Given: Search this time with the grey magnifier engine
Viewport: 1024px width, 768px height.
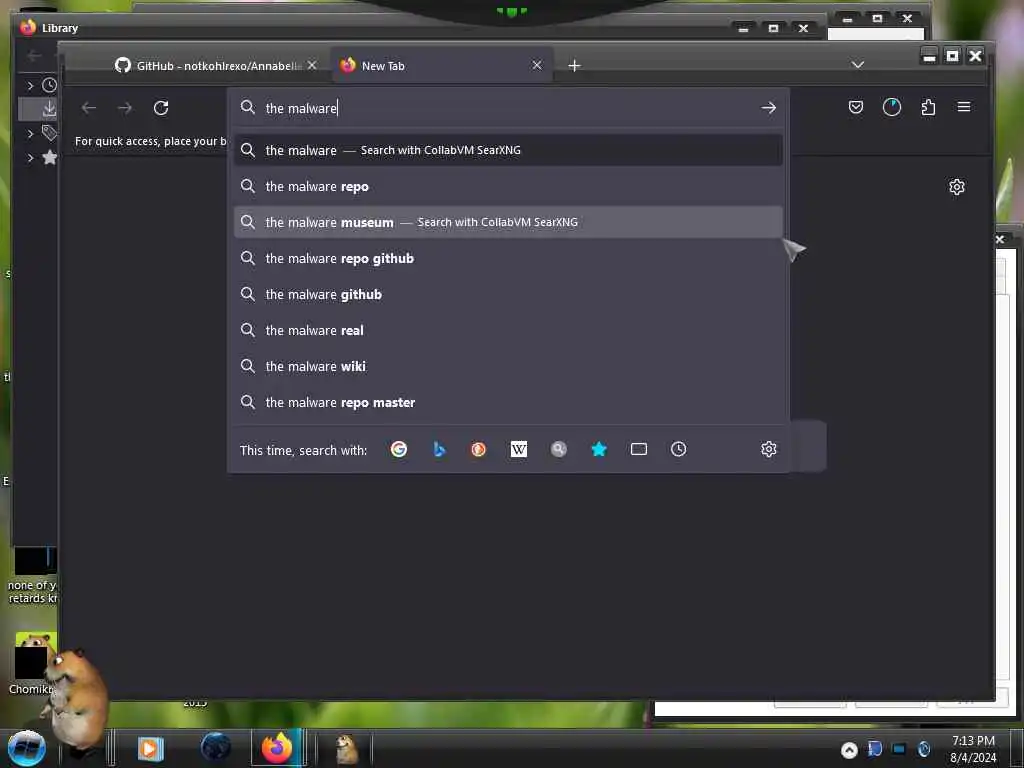Looking at the screenshot, I should (558, 449).
